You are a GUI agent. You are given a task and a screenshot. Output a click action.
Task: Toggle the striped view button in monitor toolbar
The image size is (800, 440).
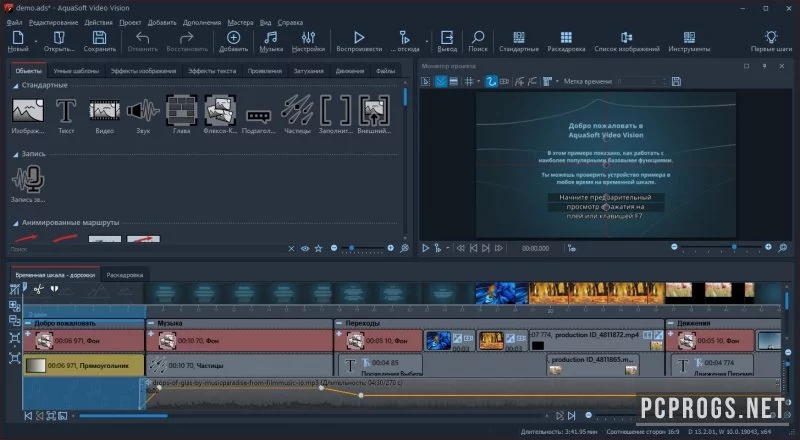click(453, 82)
